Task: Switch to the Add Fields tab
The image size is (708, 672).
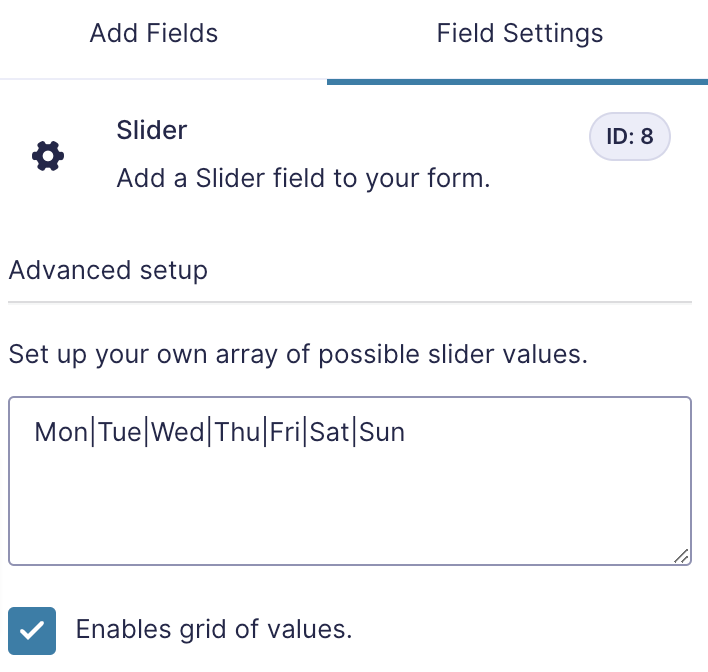Action: (x=154, y=33)
